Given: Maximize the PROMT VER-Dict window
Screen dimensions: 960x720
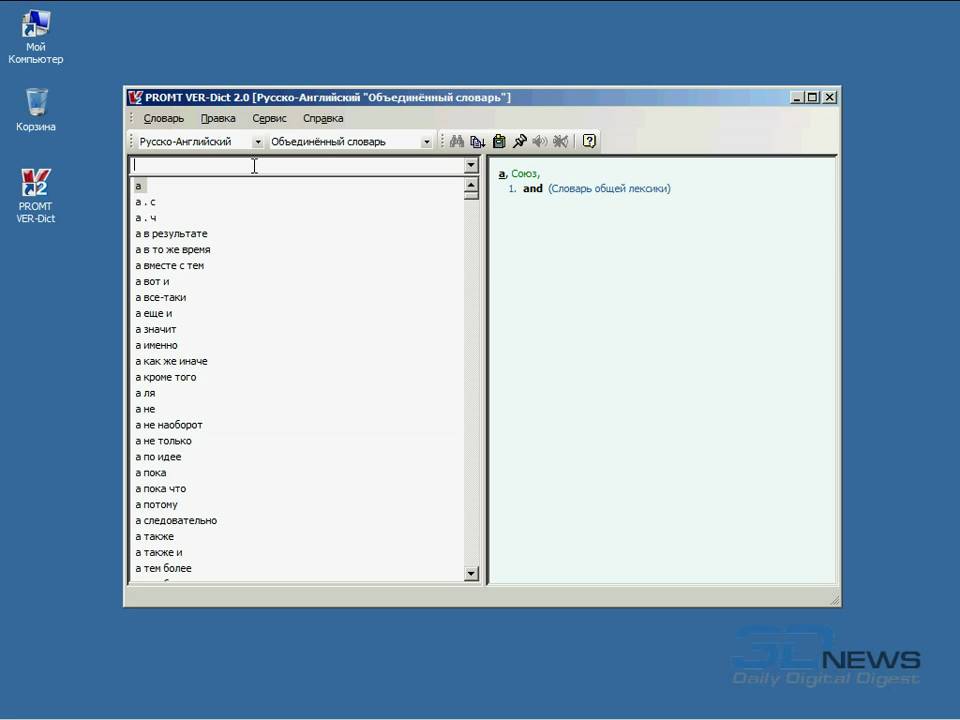Looking at the screenshot, I should pyautogui.click(x=812, y=97).
